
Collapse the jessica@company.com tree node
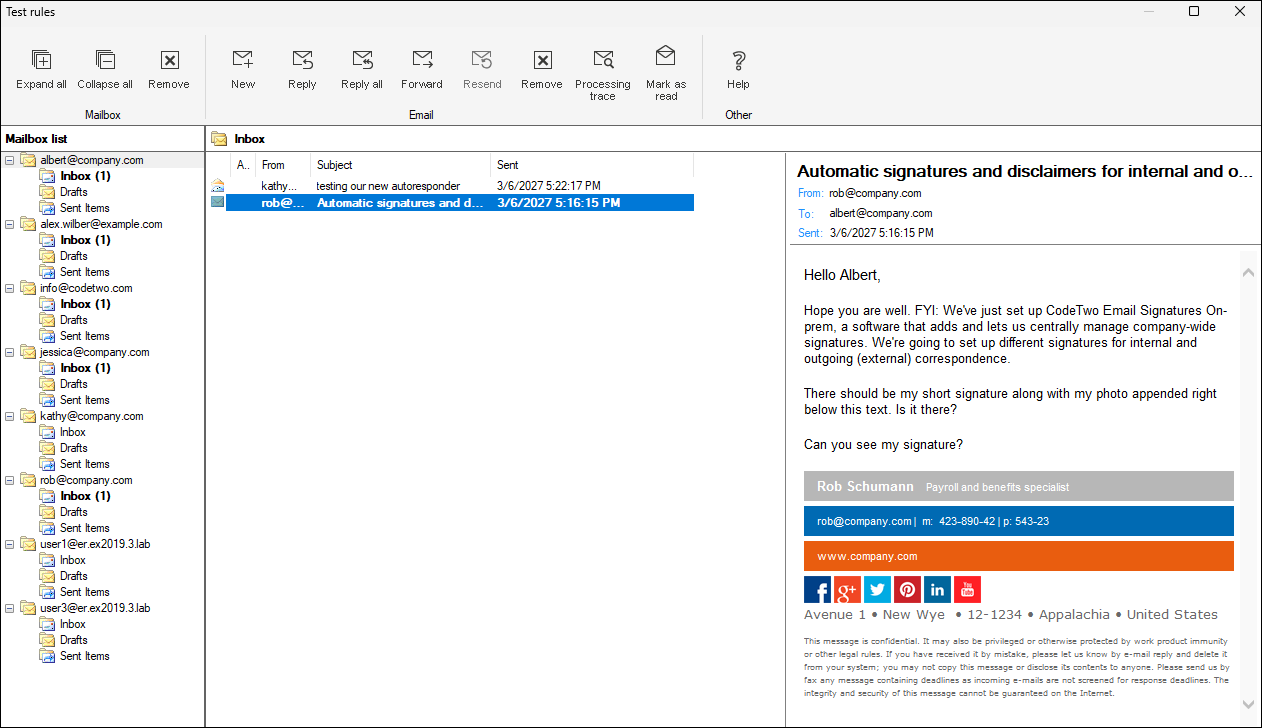pos(10,352)
